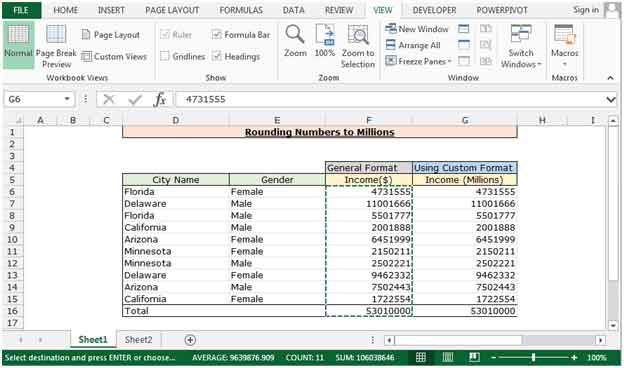Reset zoom to 100% in ribbon
This screenshot has height=368, width=624.
coord(325,41)
